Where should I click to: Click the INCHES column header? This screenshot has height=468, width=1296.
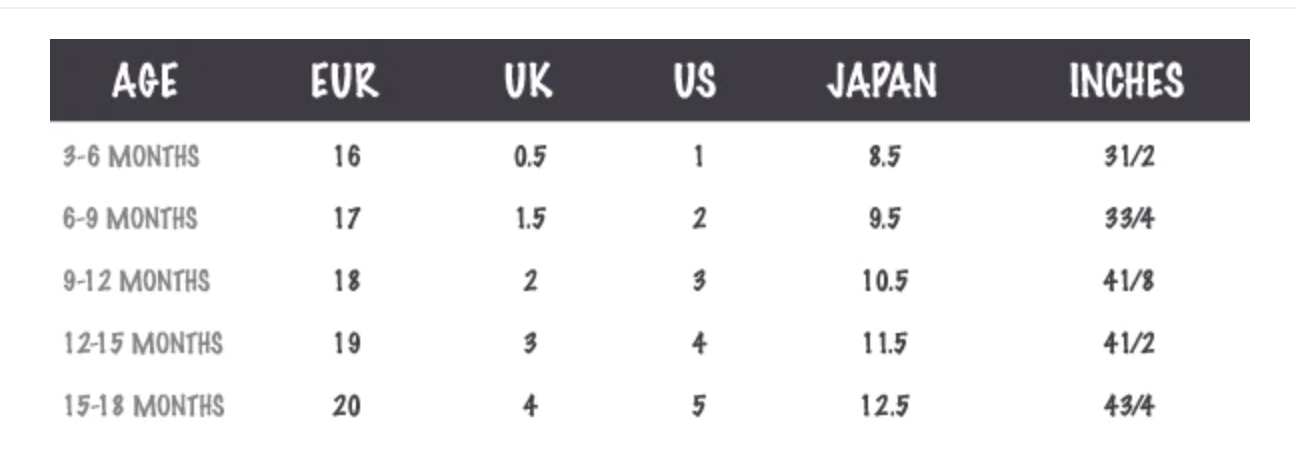pyautogui.click(x=1126, y=81)
